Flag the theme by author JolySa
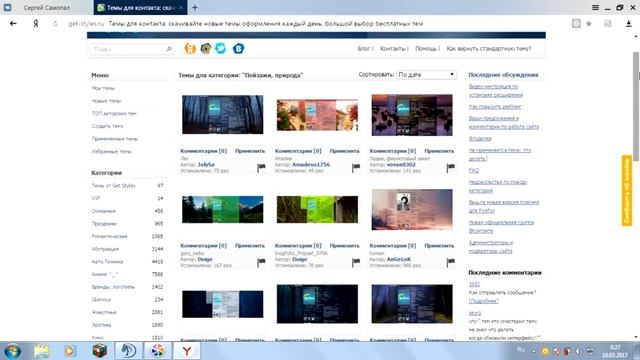This screenshot has height=360, width=640. (261, 167)
